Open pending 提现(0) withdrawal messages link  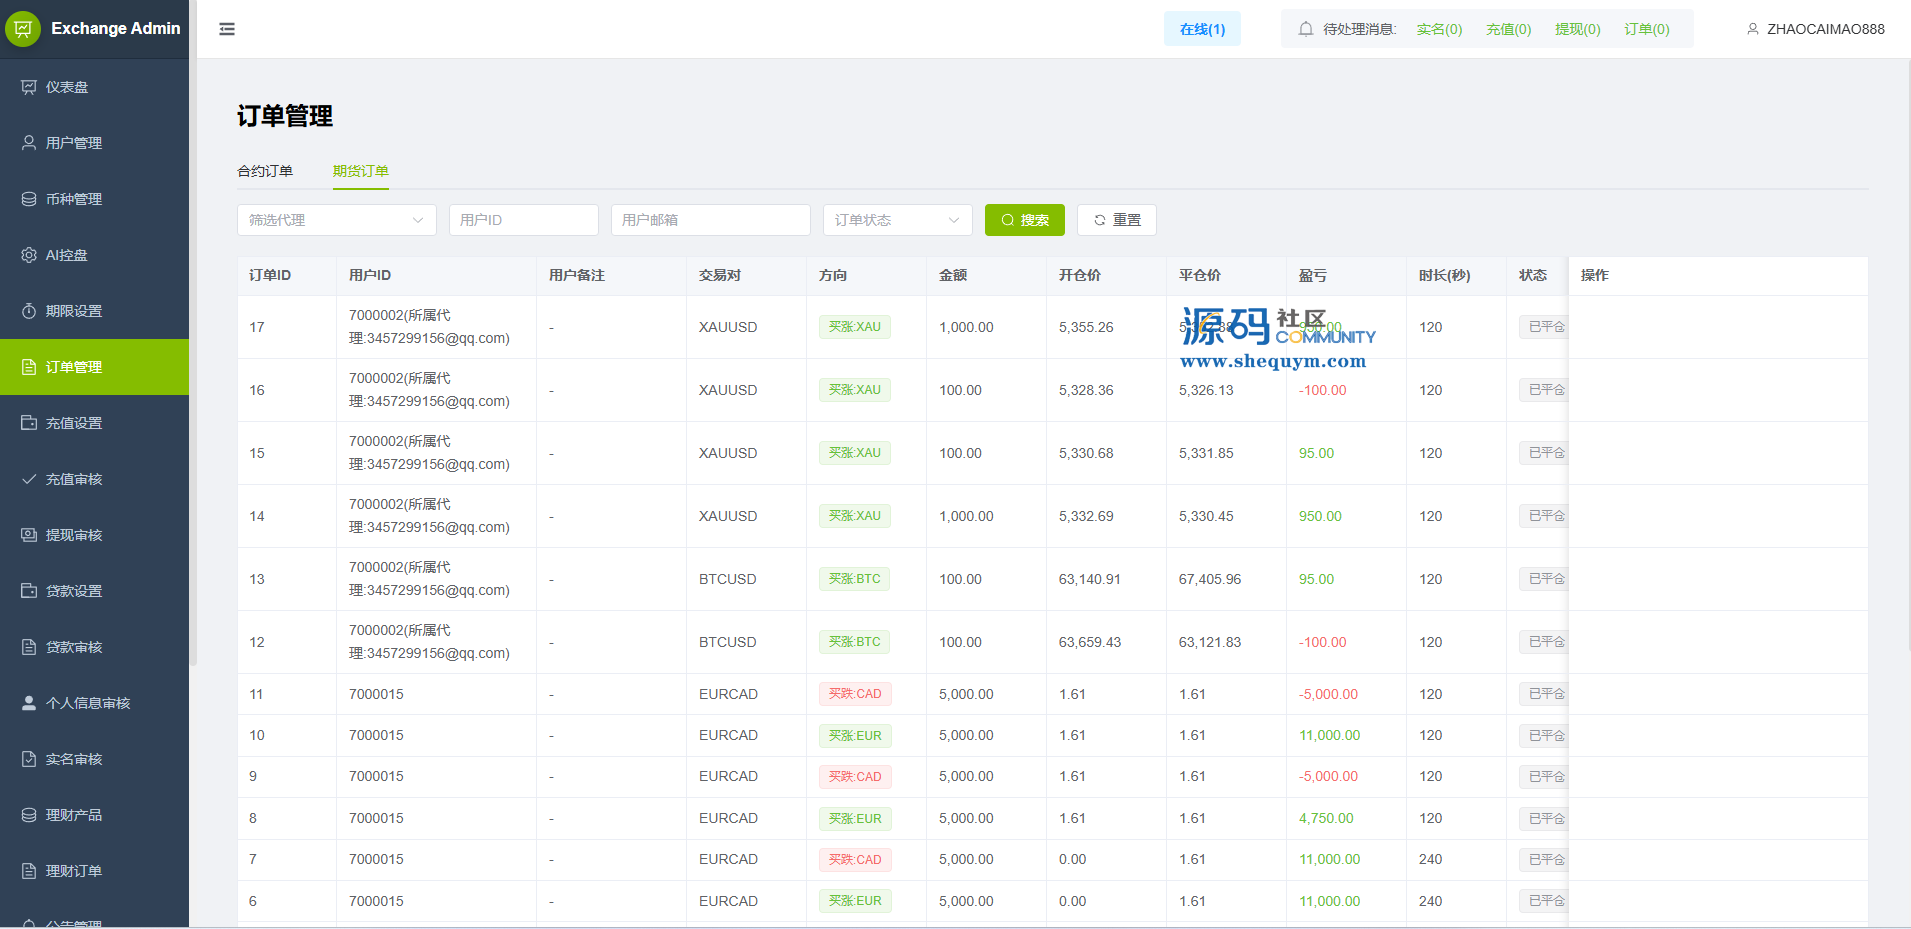coord(1577,29)
